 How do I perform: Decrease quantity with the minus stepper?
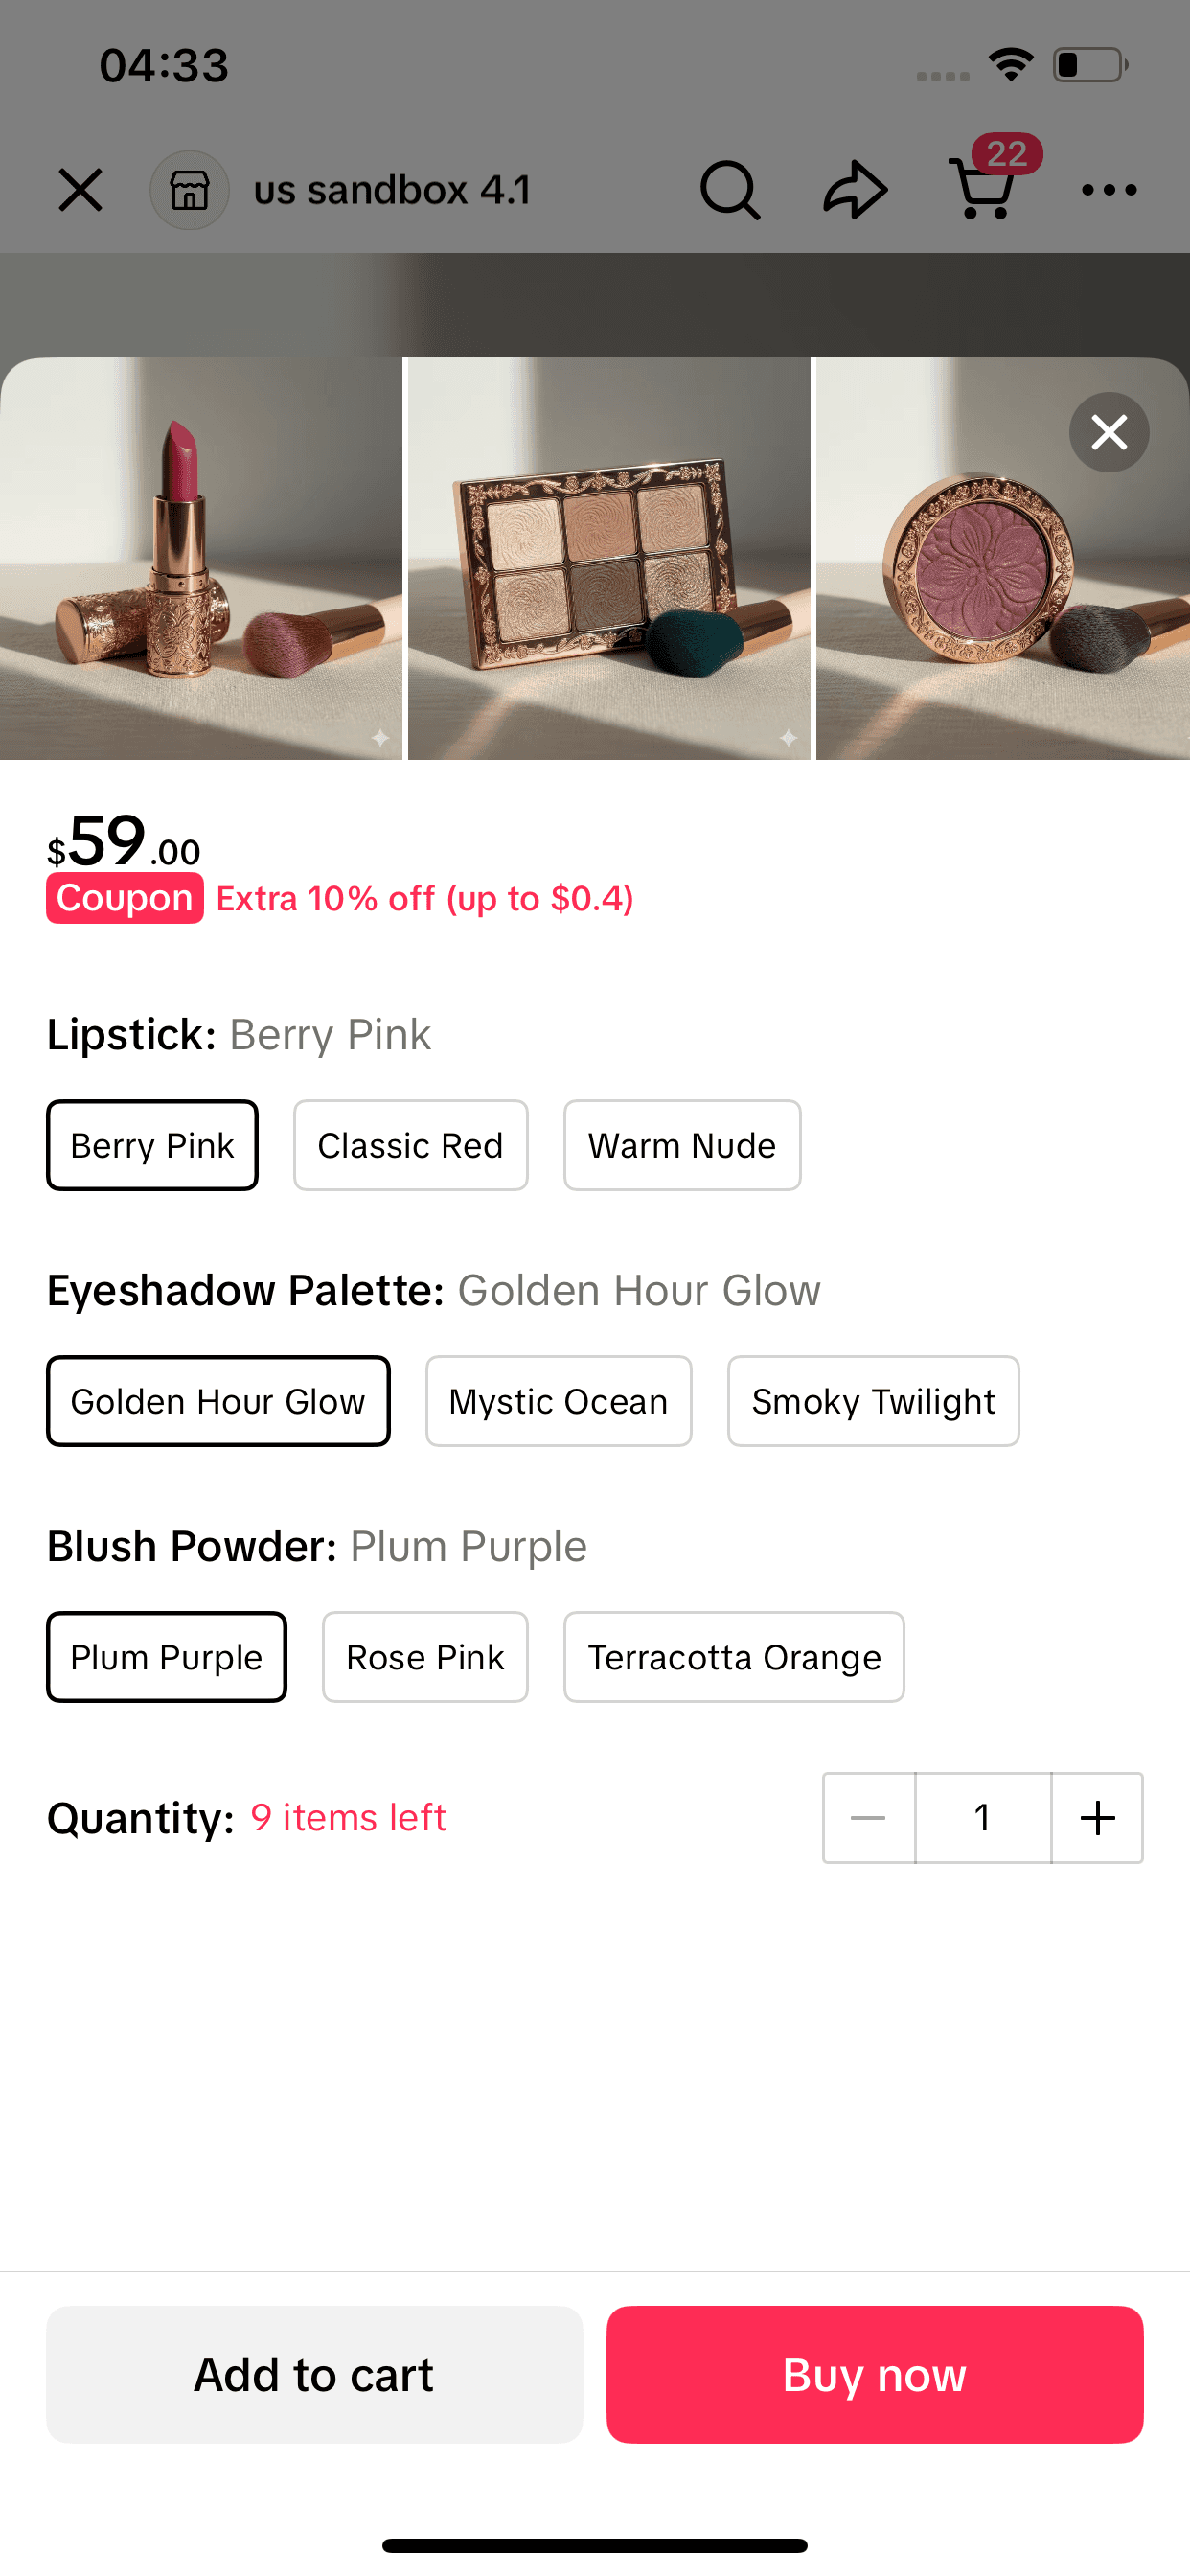(x=868, y=1818)
